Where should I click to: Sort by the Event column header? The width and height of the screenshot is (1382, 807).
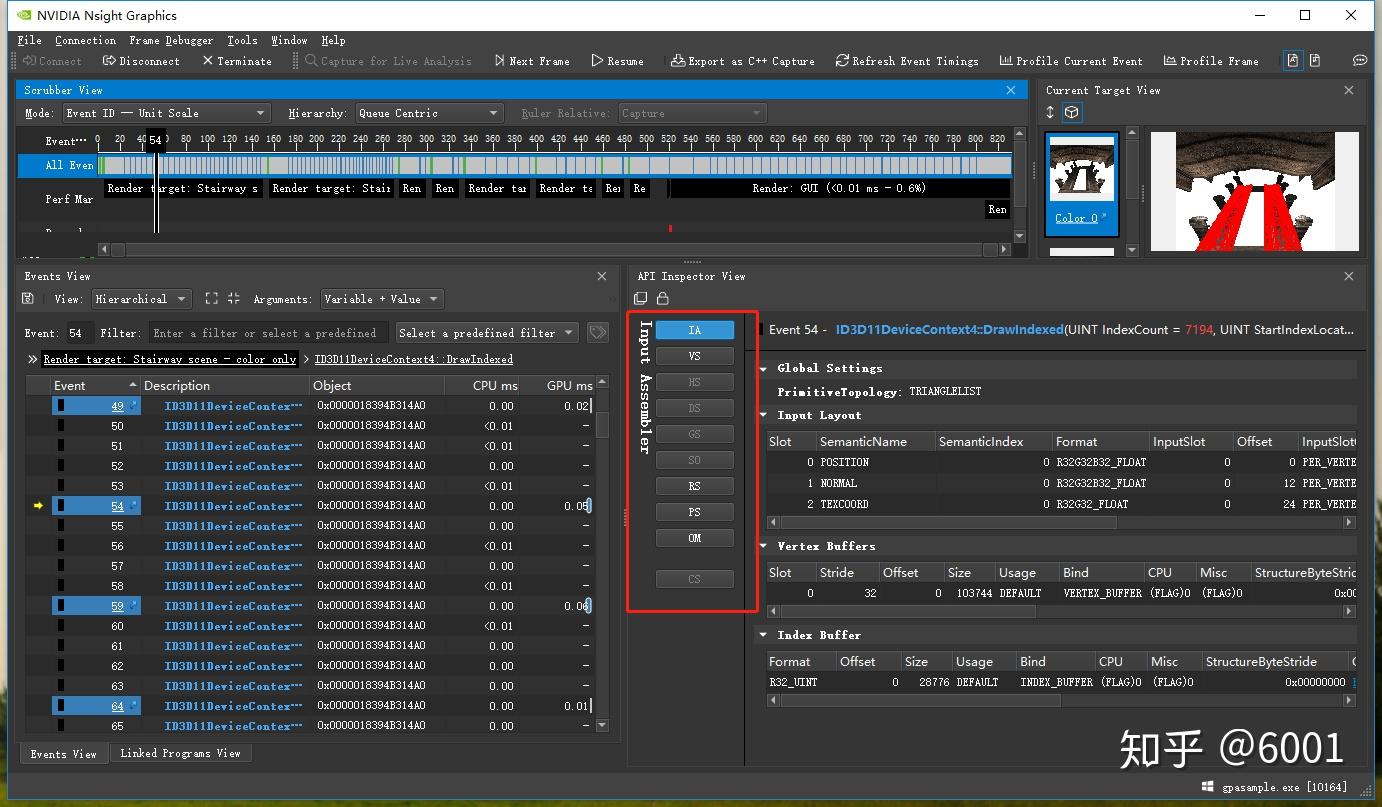click(x=95, y=385)
